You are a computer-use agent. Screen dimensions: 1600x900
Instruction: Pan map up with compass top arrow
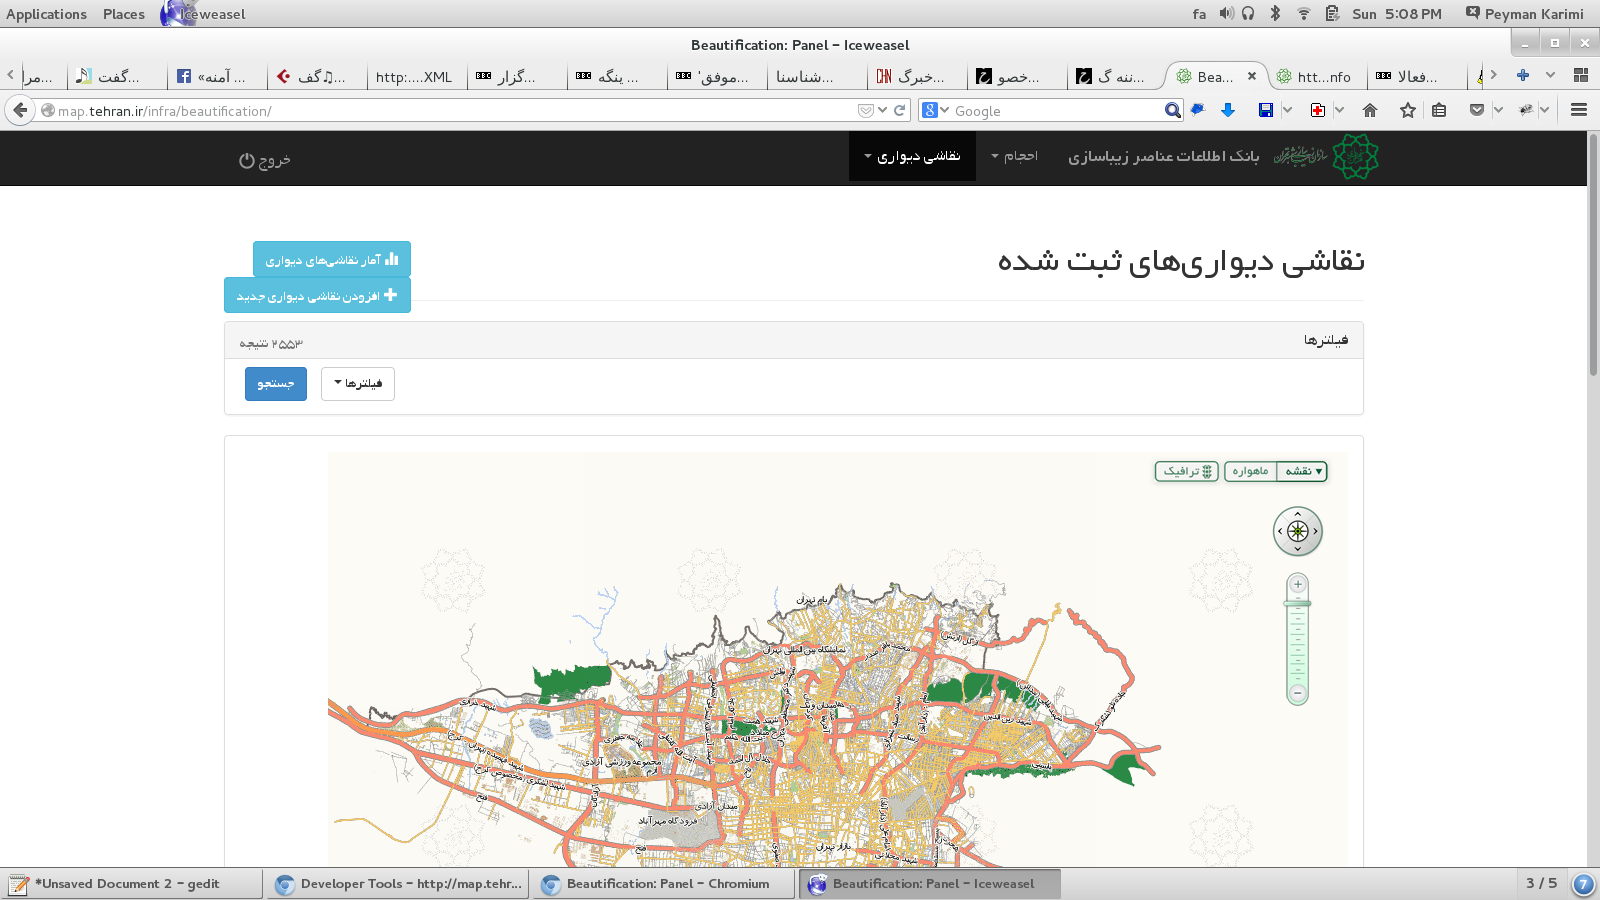pos(1298,515)
